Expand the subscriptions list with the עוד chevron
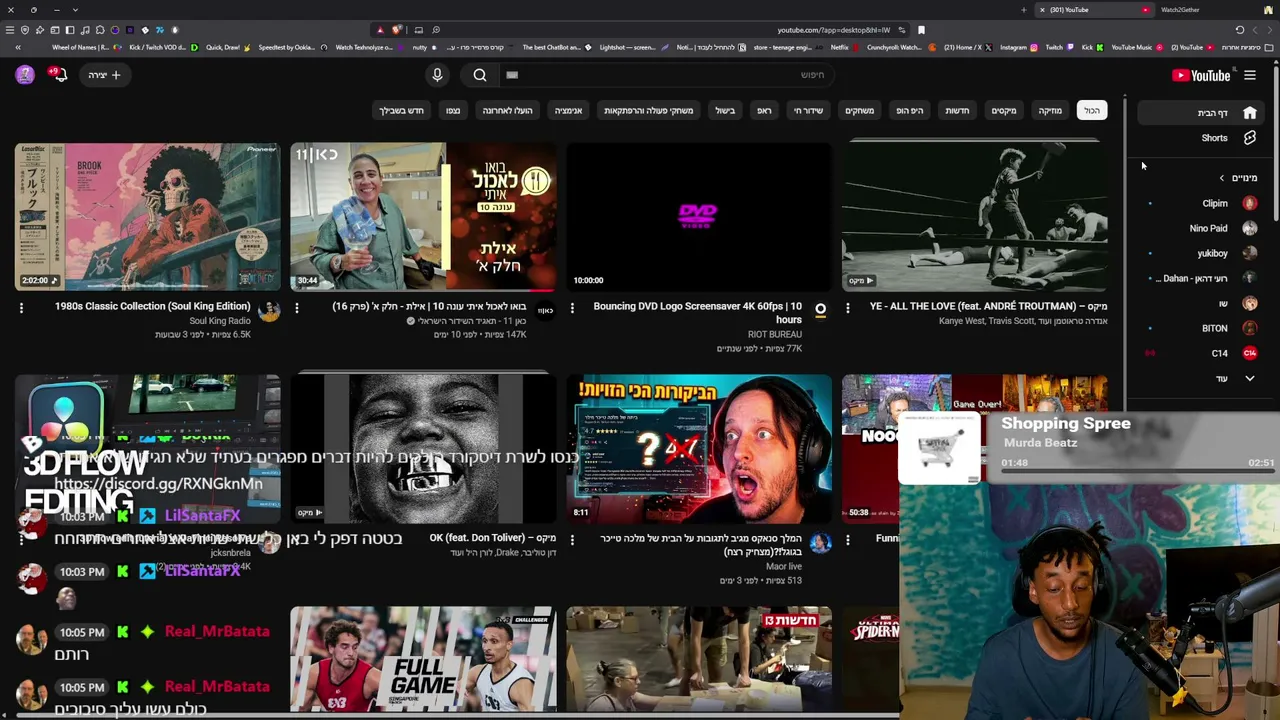Screen dimensions: 1280x720 [x=1249, y=378]
